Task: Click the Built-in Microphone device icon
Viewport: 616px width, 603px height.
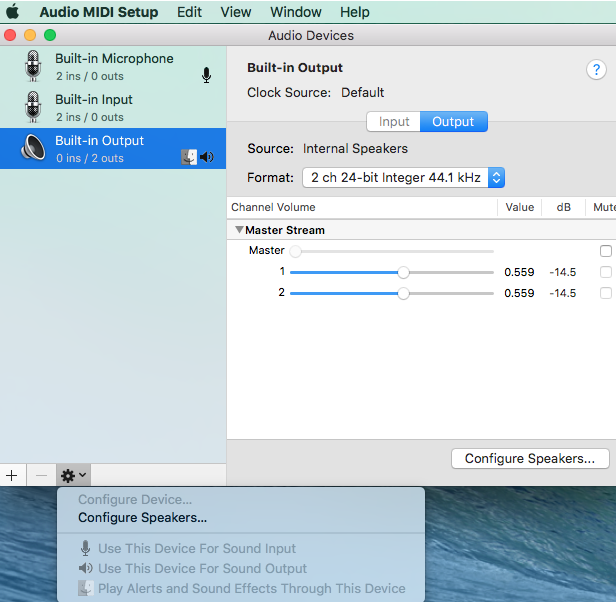Action: point(33,66)
